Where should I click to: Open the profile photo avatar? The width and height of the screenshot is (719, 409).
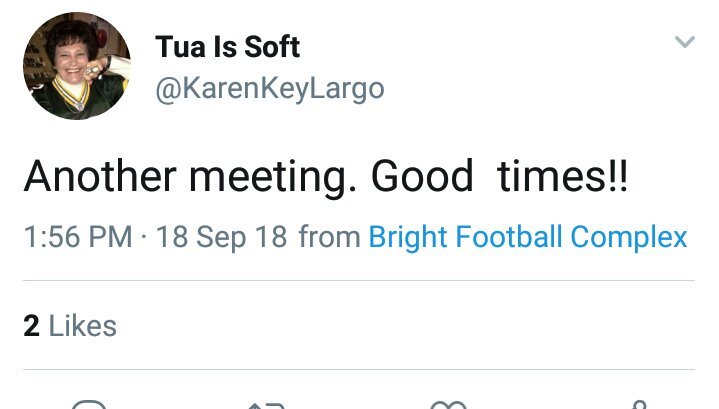coord(76,67)
